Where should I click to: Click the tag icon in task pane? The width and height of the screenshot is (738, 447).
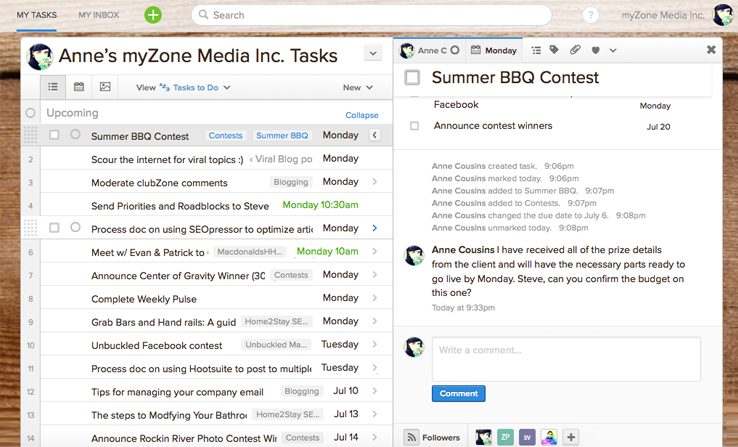coord(554,50)
